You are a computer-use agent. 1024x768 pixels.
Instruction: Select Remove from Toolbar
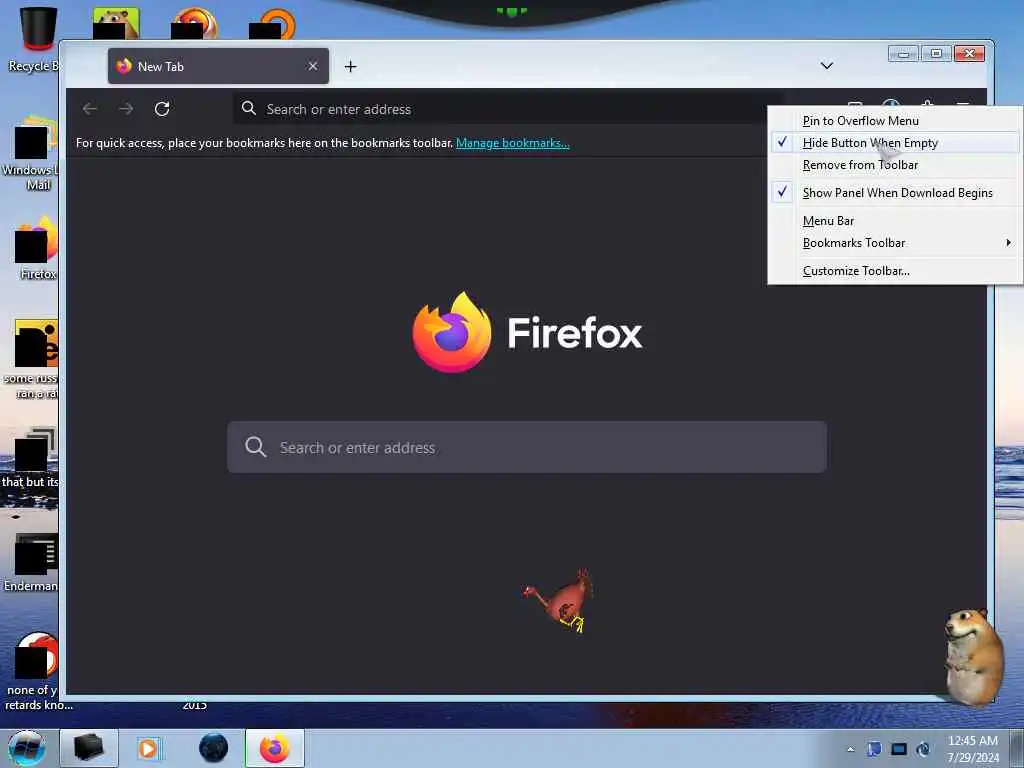(895, 165)
